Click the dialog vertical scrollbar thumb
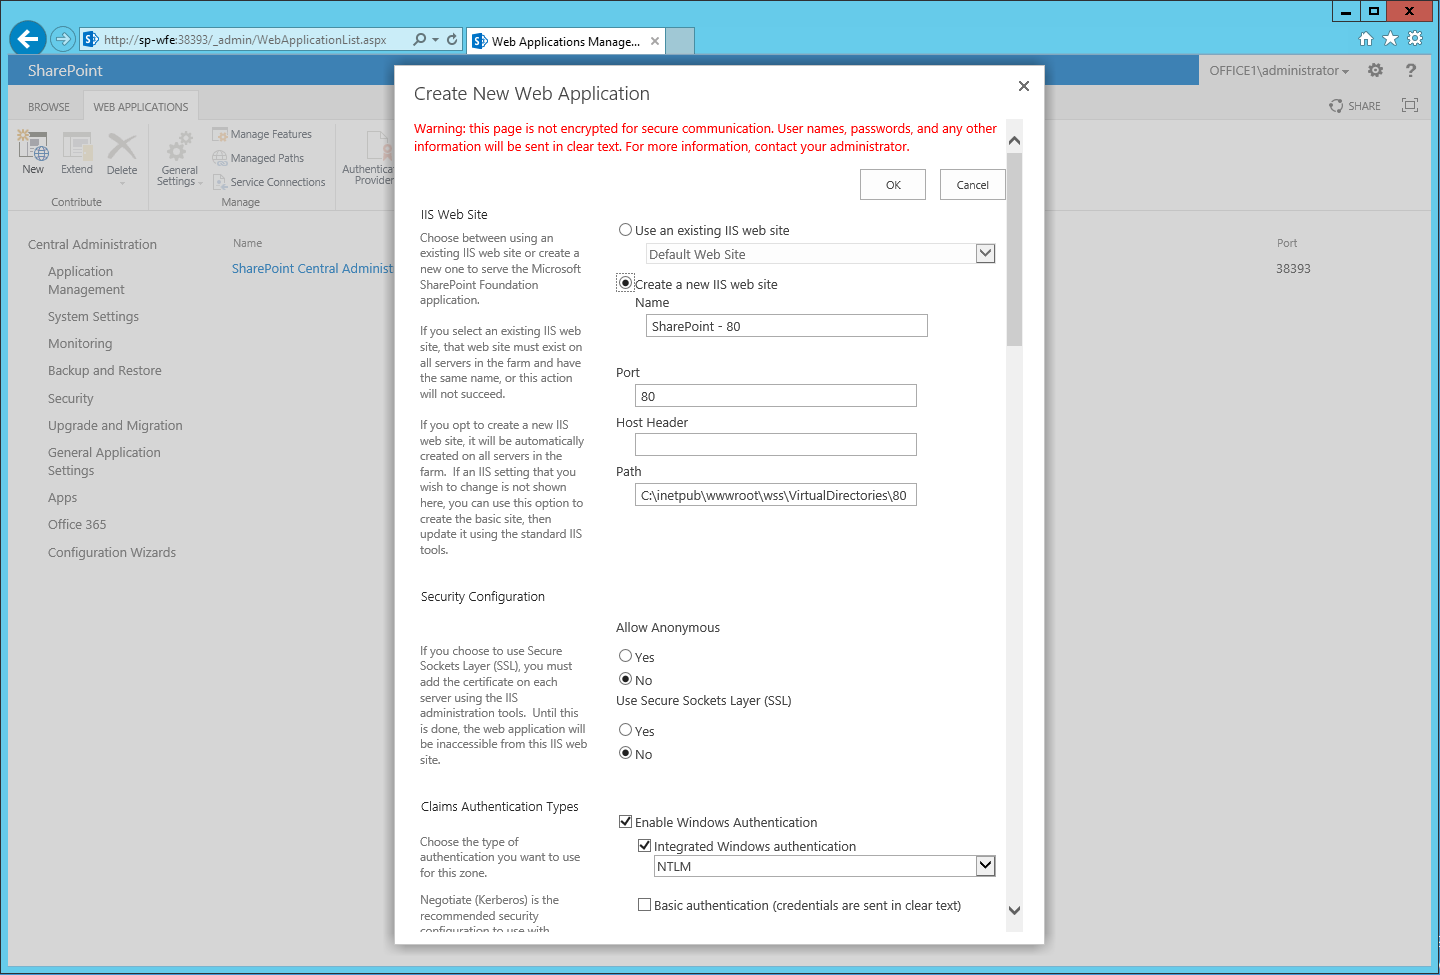 [x=1014, y=248]
